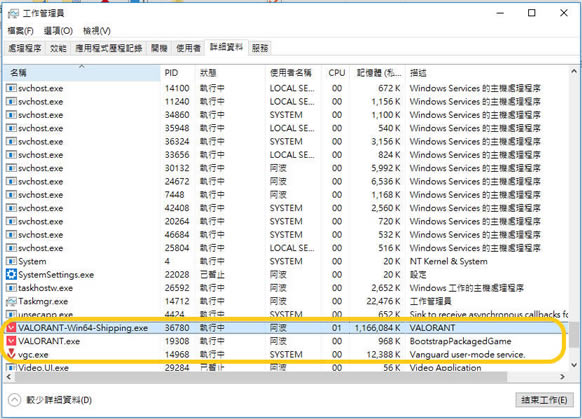The height and width of the screenshot is (419, 582).
Task: Open the 選項(O) menu
Action: [58, 31]
